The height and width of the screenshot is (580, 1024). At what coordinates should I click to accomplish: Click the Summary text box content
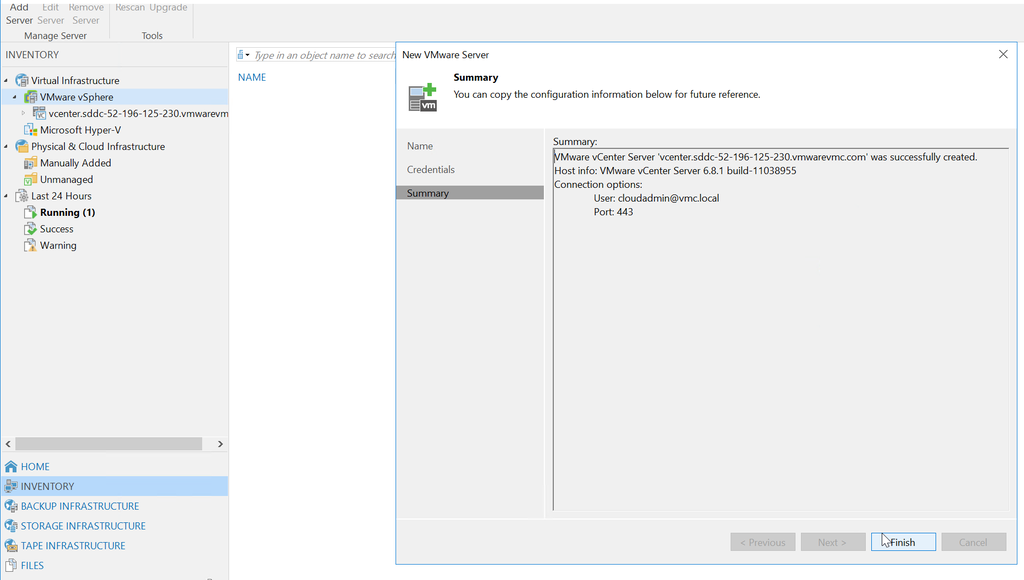click(780, 329)
